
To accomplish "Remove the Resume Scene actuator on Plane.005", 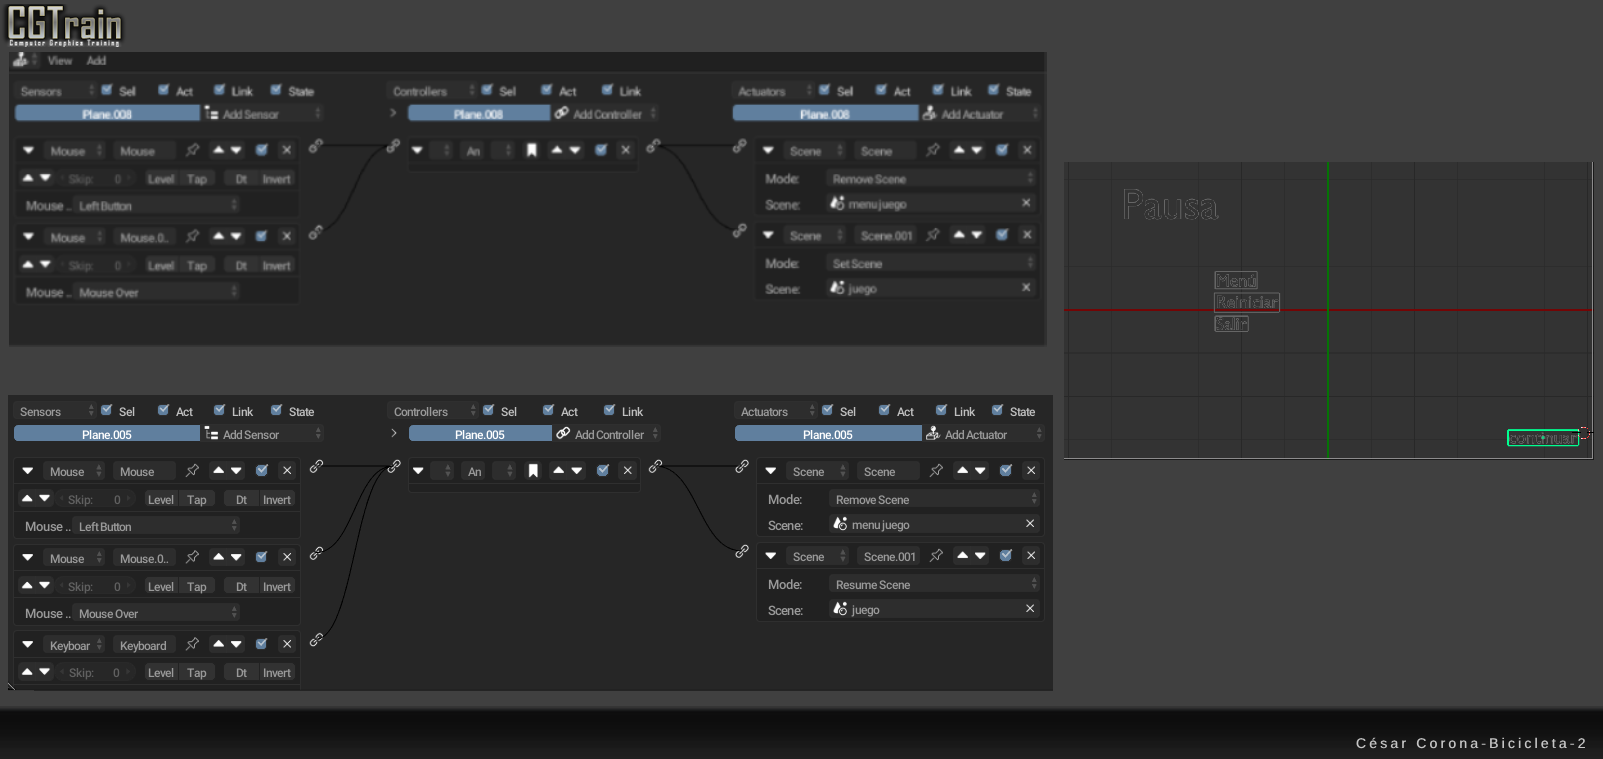I will coord(1031,556).
